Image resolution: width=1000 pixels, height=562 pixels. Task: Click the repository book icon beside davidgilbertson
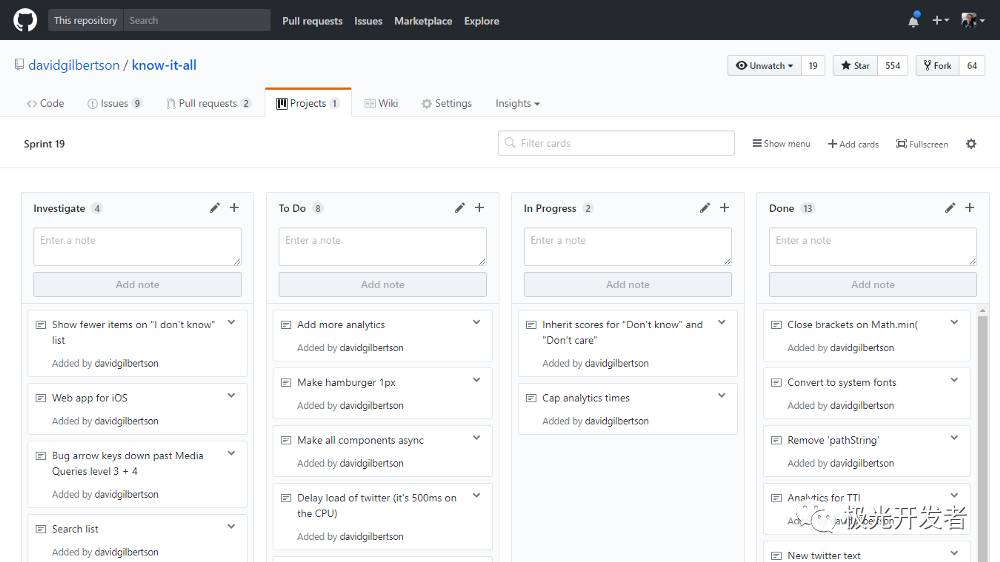(x=19, y=64)
